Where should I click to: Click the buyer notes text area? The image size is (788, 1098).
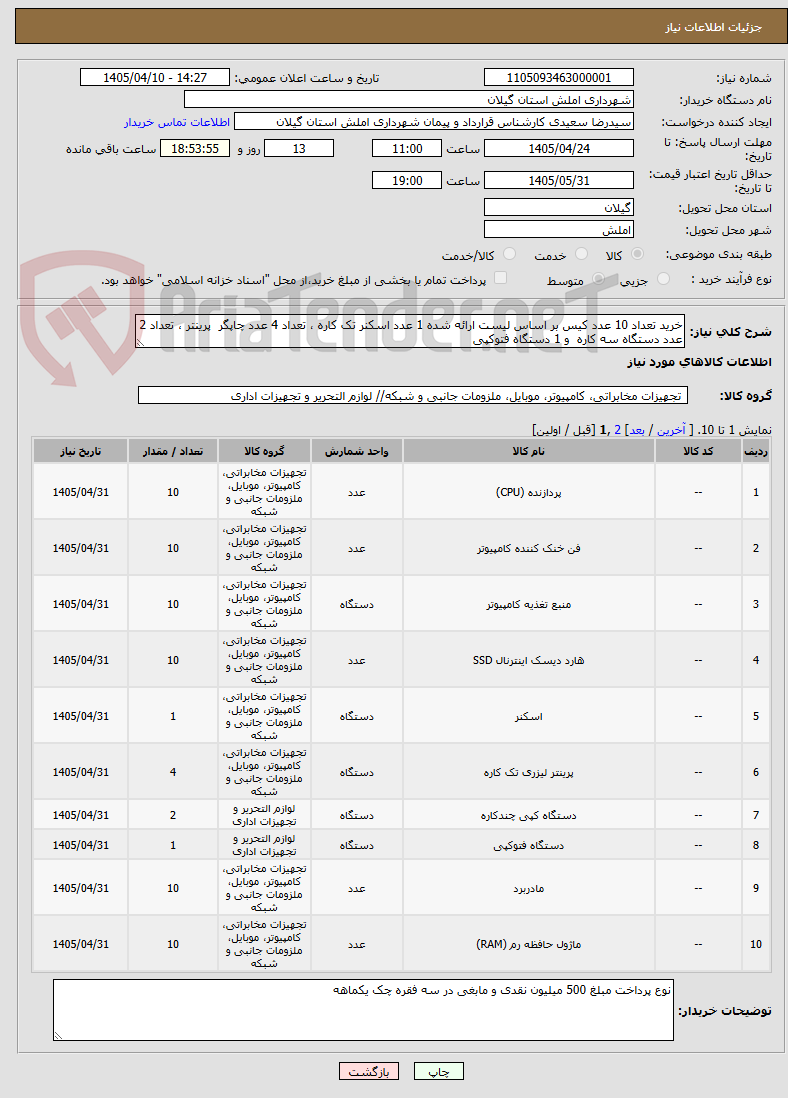pos(364,1010)
